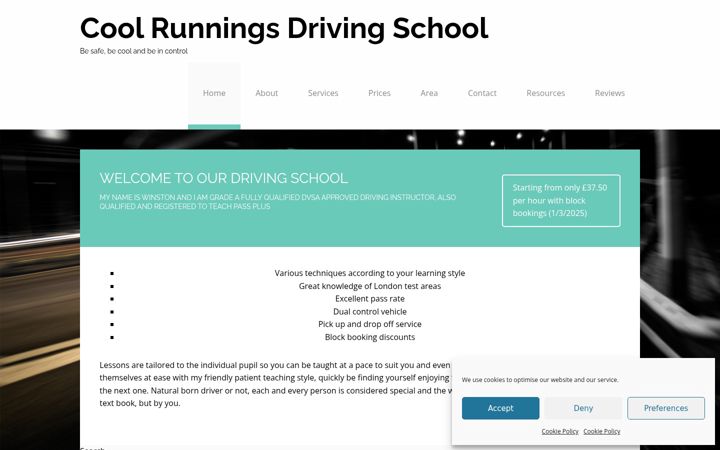Open the Area page

(429, 93)
